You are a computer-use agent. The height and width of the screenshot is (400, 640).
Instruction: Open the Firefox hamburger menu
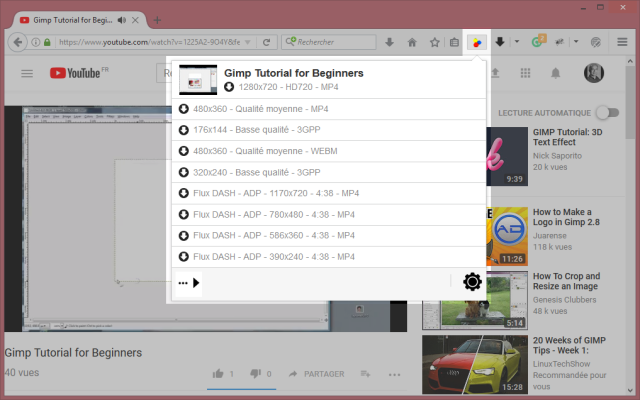click(622, 42)
